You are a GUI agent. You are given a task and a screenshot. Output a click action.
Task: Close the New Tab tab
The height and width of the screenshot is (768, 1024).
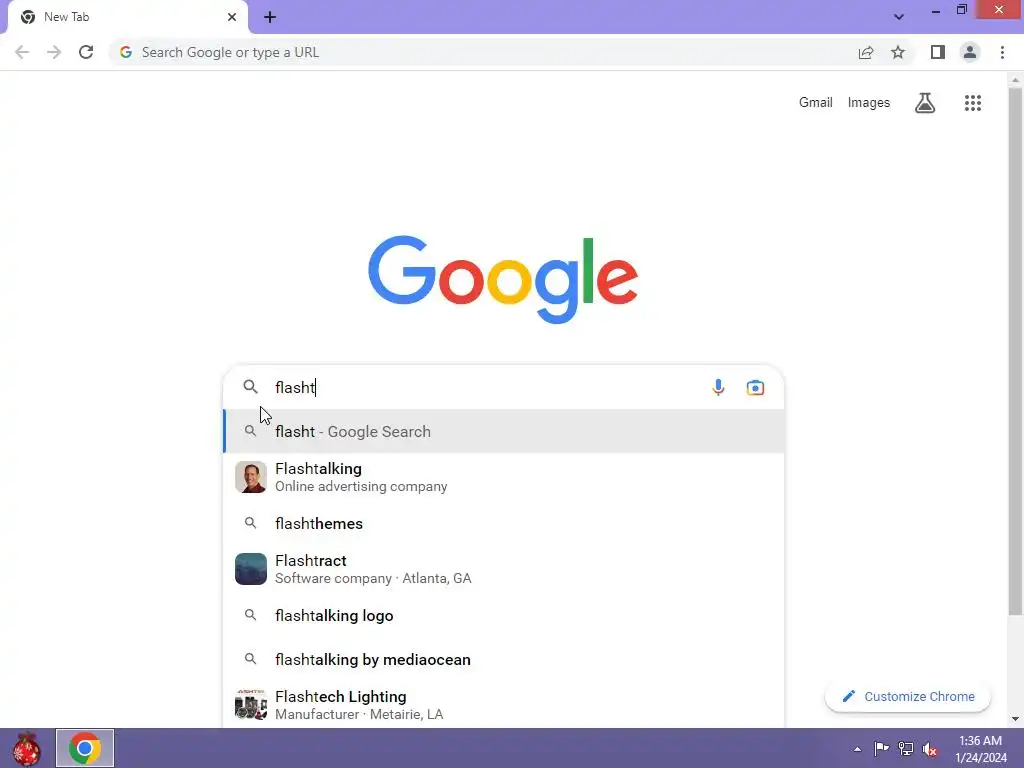tap(232, 17)
